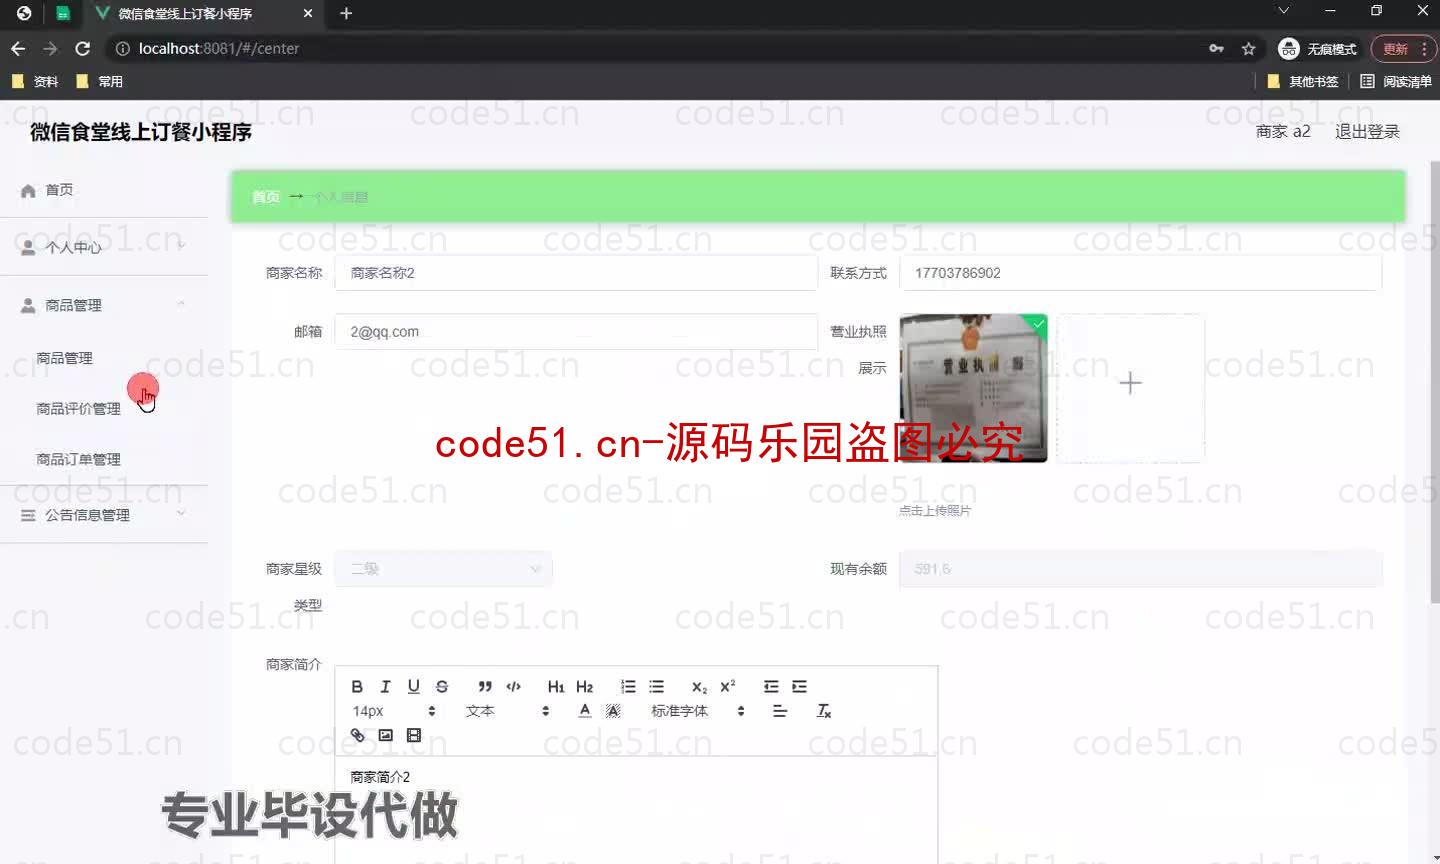Open 其他书签 folder
Image resolution: width=1440 pixels, height=864 pixels.
click(1303, 81)
